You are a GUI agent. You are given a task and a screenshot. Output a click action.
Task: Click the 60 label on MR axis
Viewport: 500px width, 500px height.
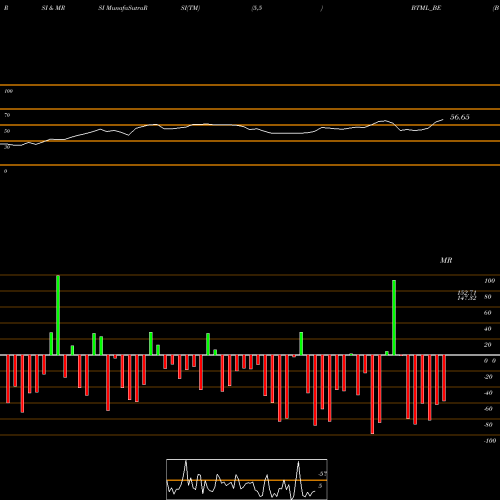tap(488, 313)
